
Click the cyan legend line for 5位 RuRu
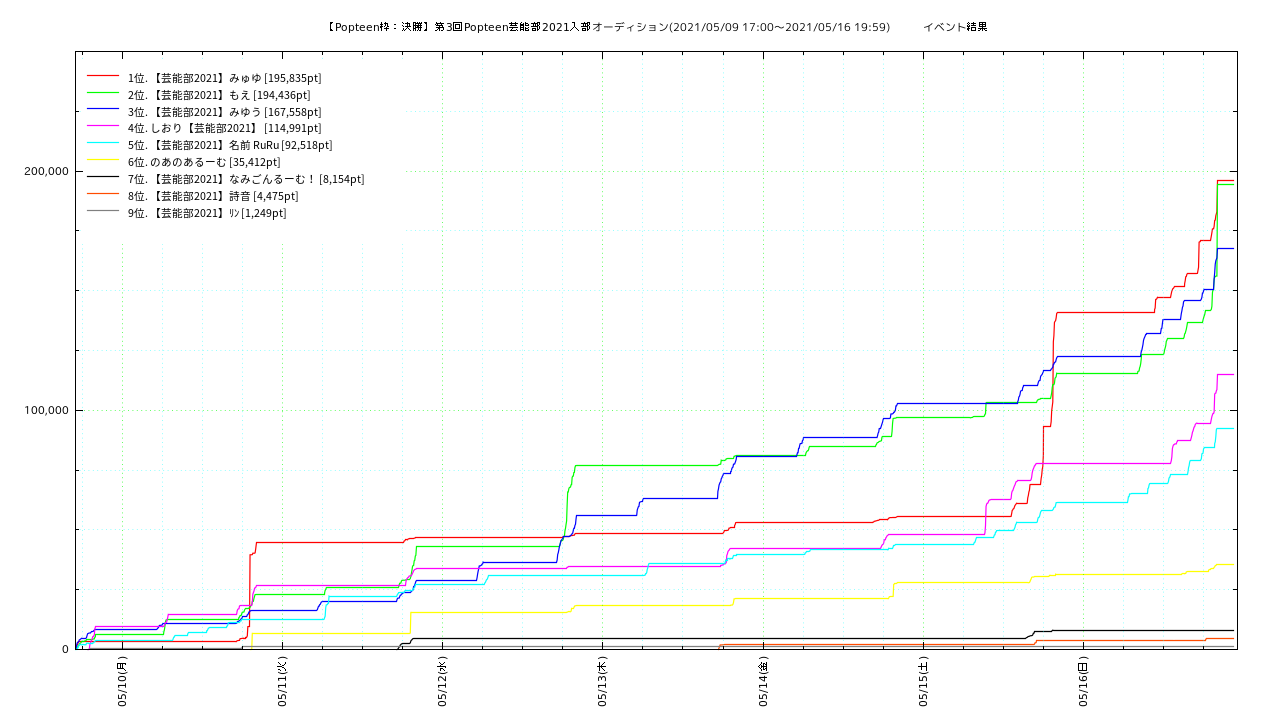point(103,145)
